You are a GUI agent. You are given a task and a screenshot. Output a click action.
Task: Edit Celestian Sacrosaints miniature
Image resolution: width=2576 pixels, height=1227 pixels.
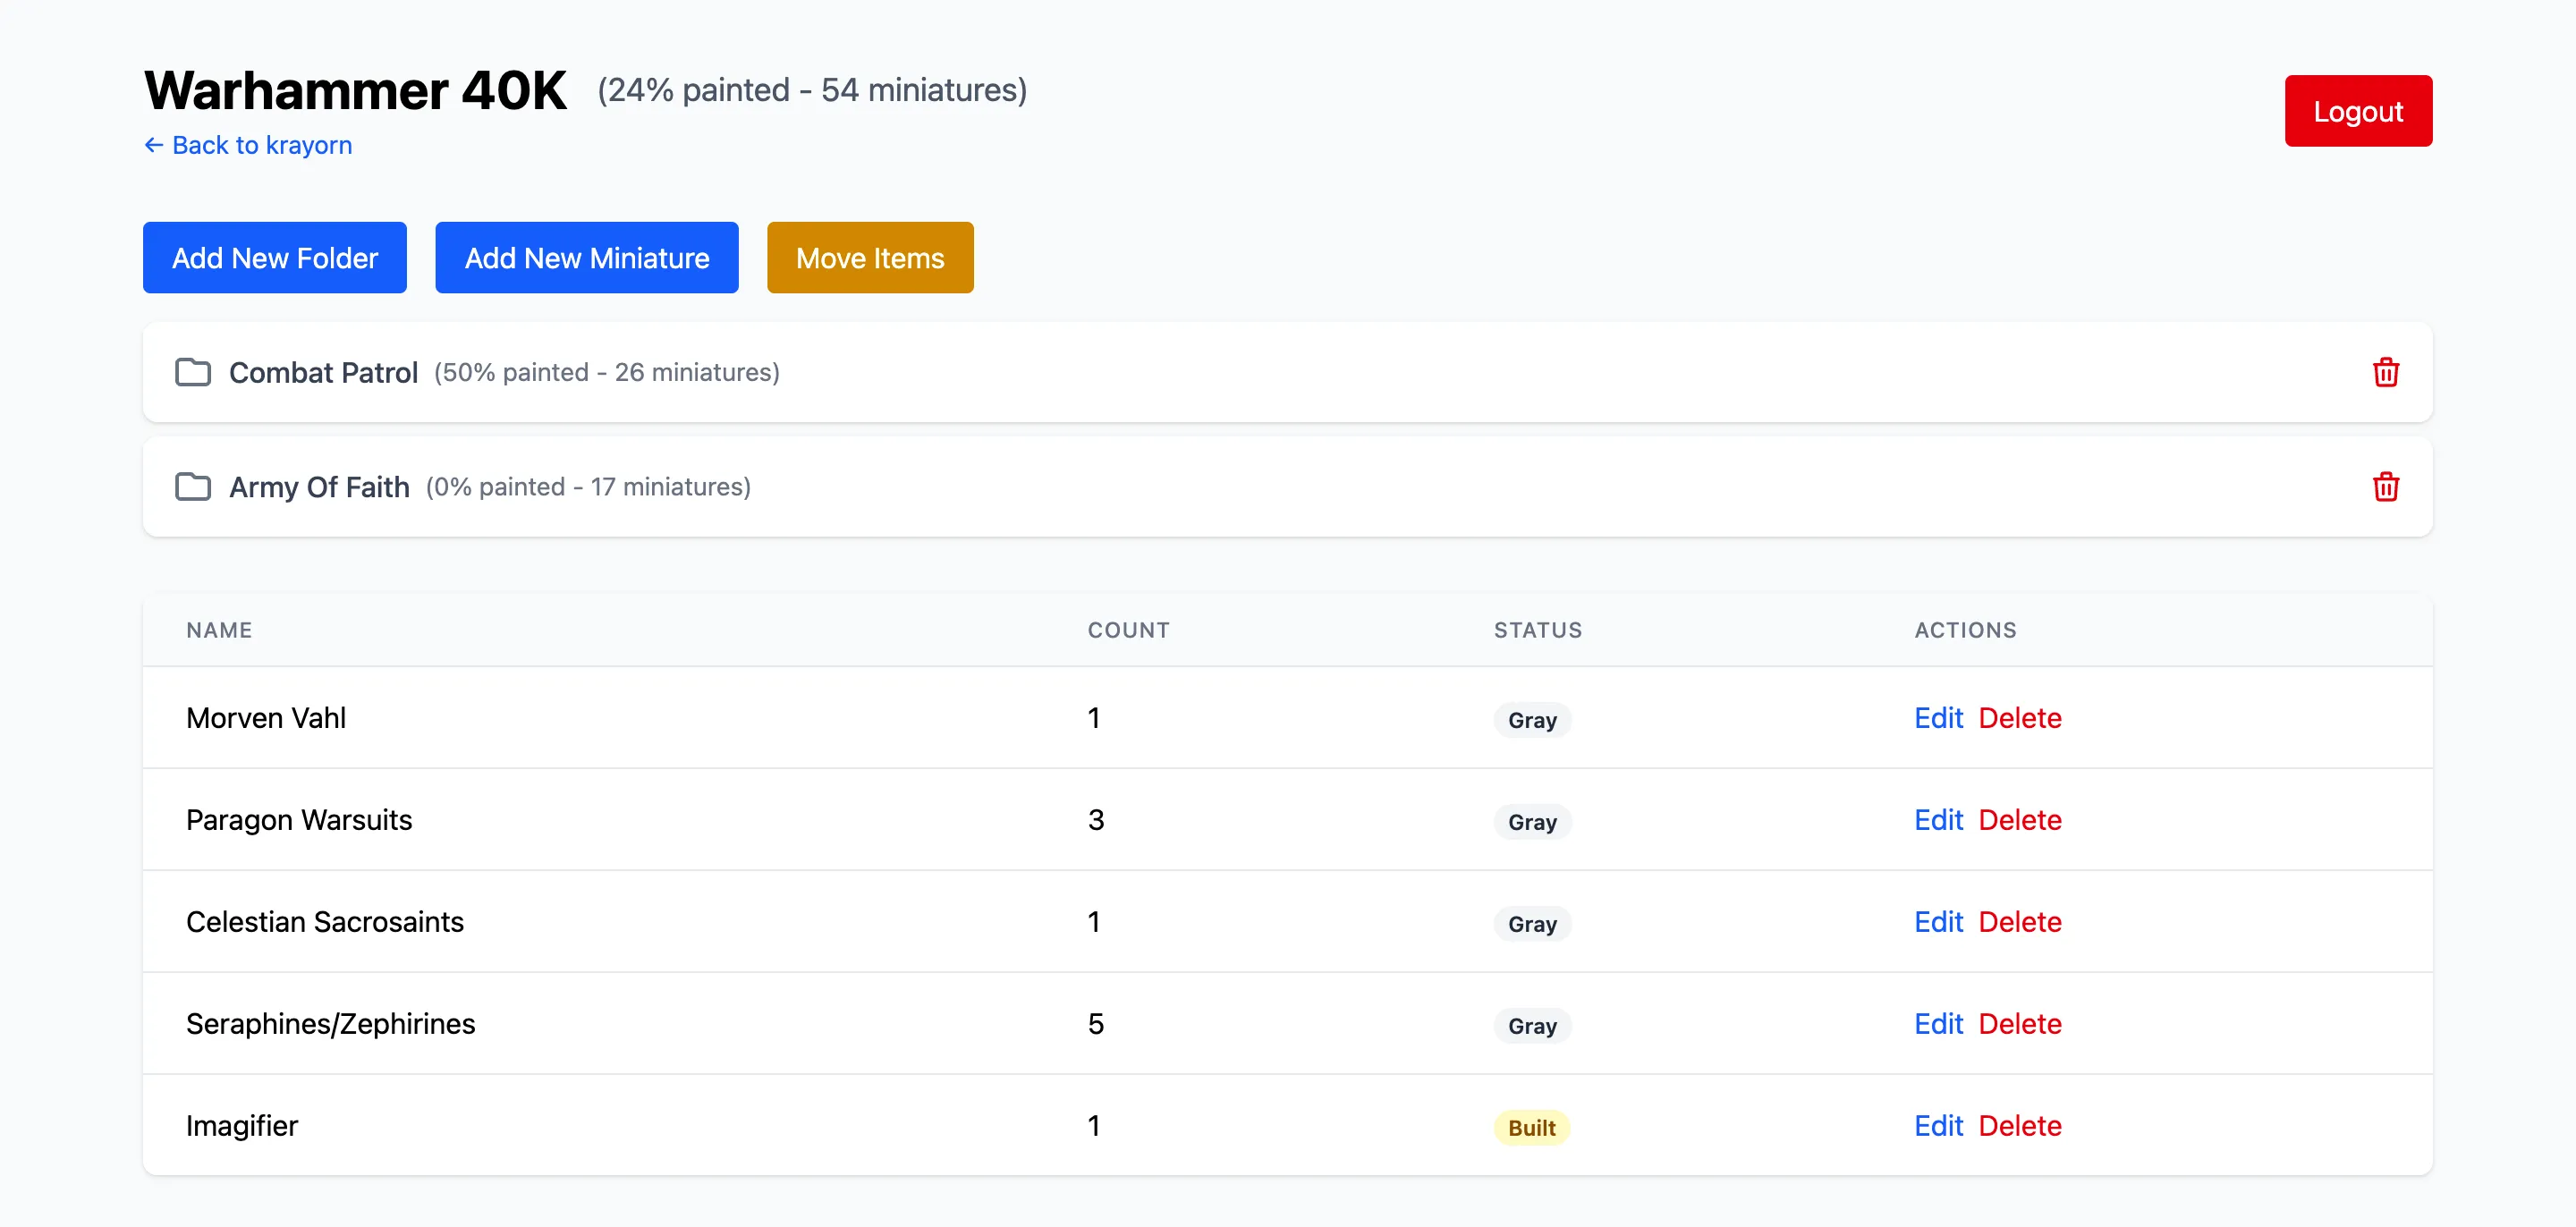[x=1937, y=922]
